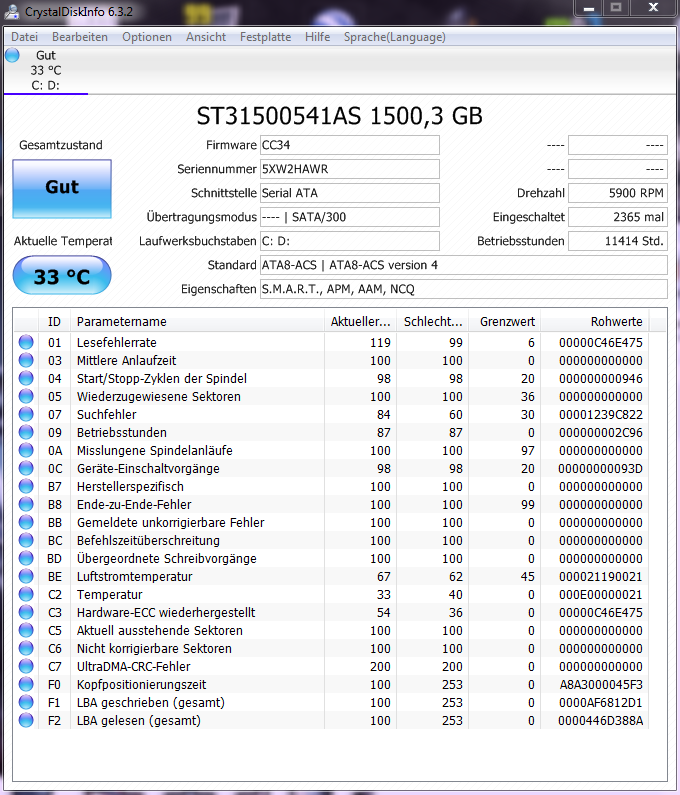Click the status orb for Gemeldete unkorrigierbare Fehler
The height and width of the screenshot is (795, 680).
[26, 522]
